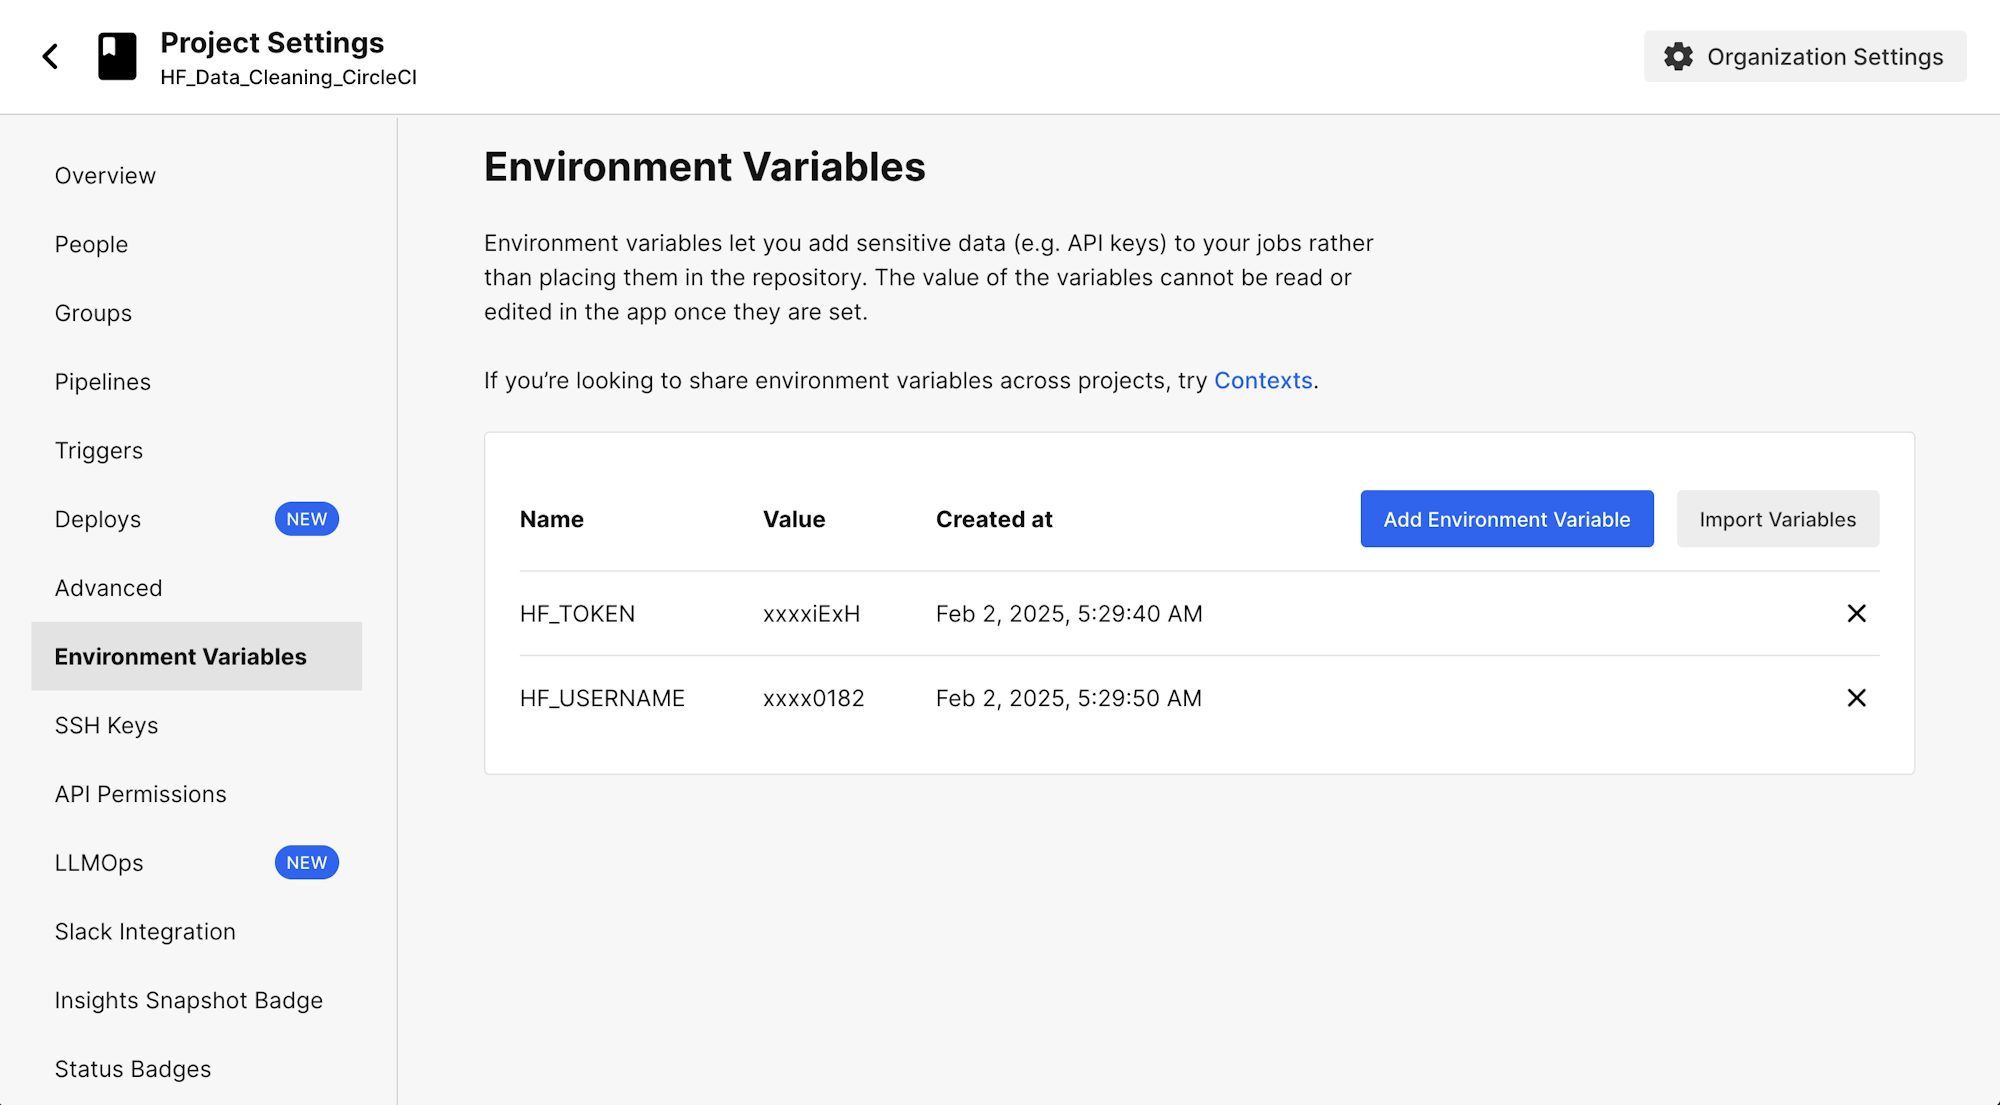Open the Status Badges section
2000x1105 pixels.
(x=132, y=1068)
